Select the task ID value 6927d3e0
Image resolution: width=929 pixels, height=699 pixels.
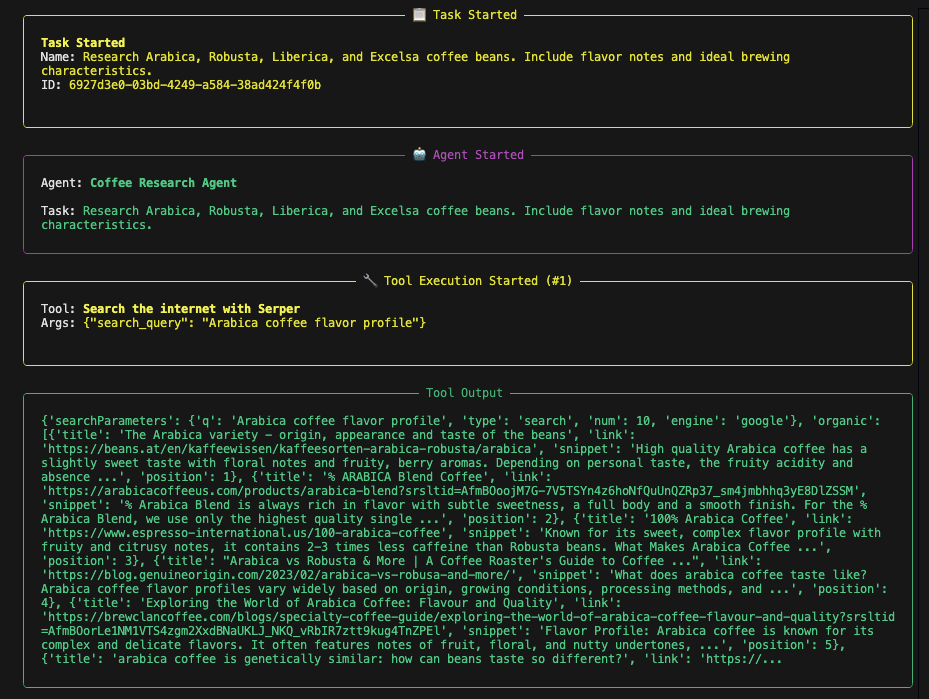click(194, 85)
